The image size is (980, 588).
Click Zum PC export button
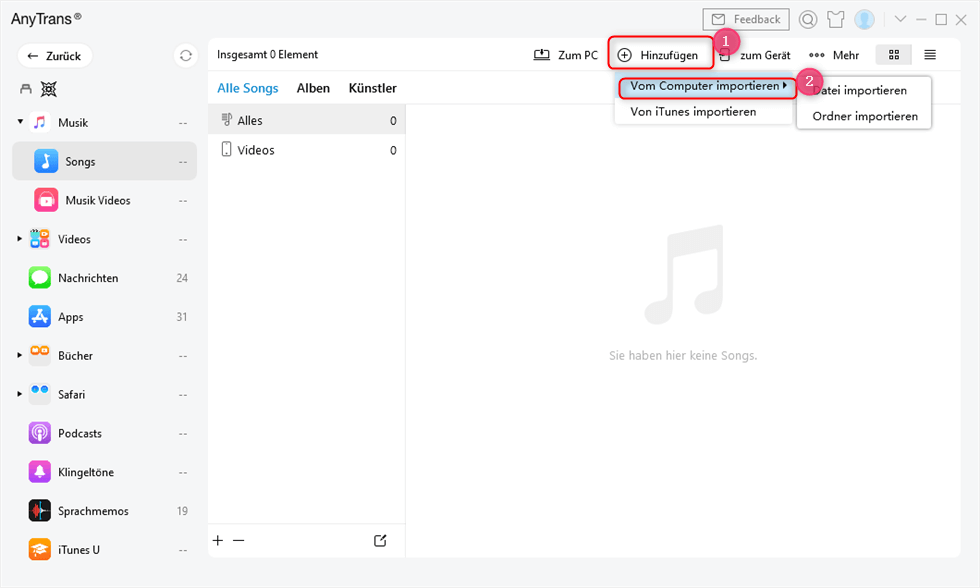pyautogui.click(x=565, y=55)
